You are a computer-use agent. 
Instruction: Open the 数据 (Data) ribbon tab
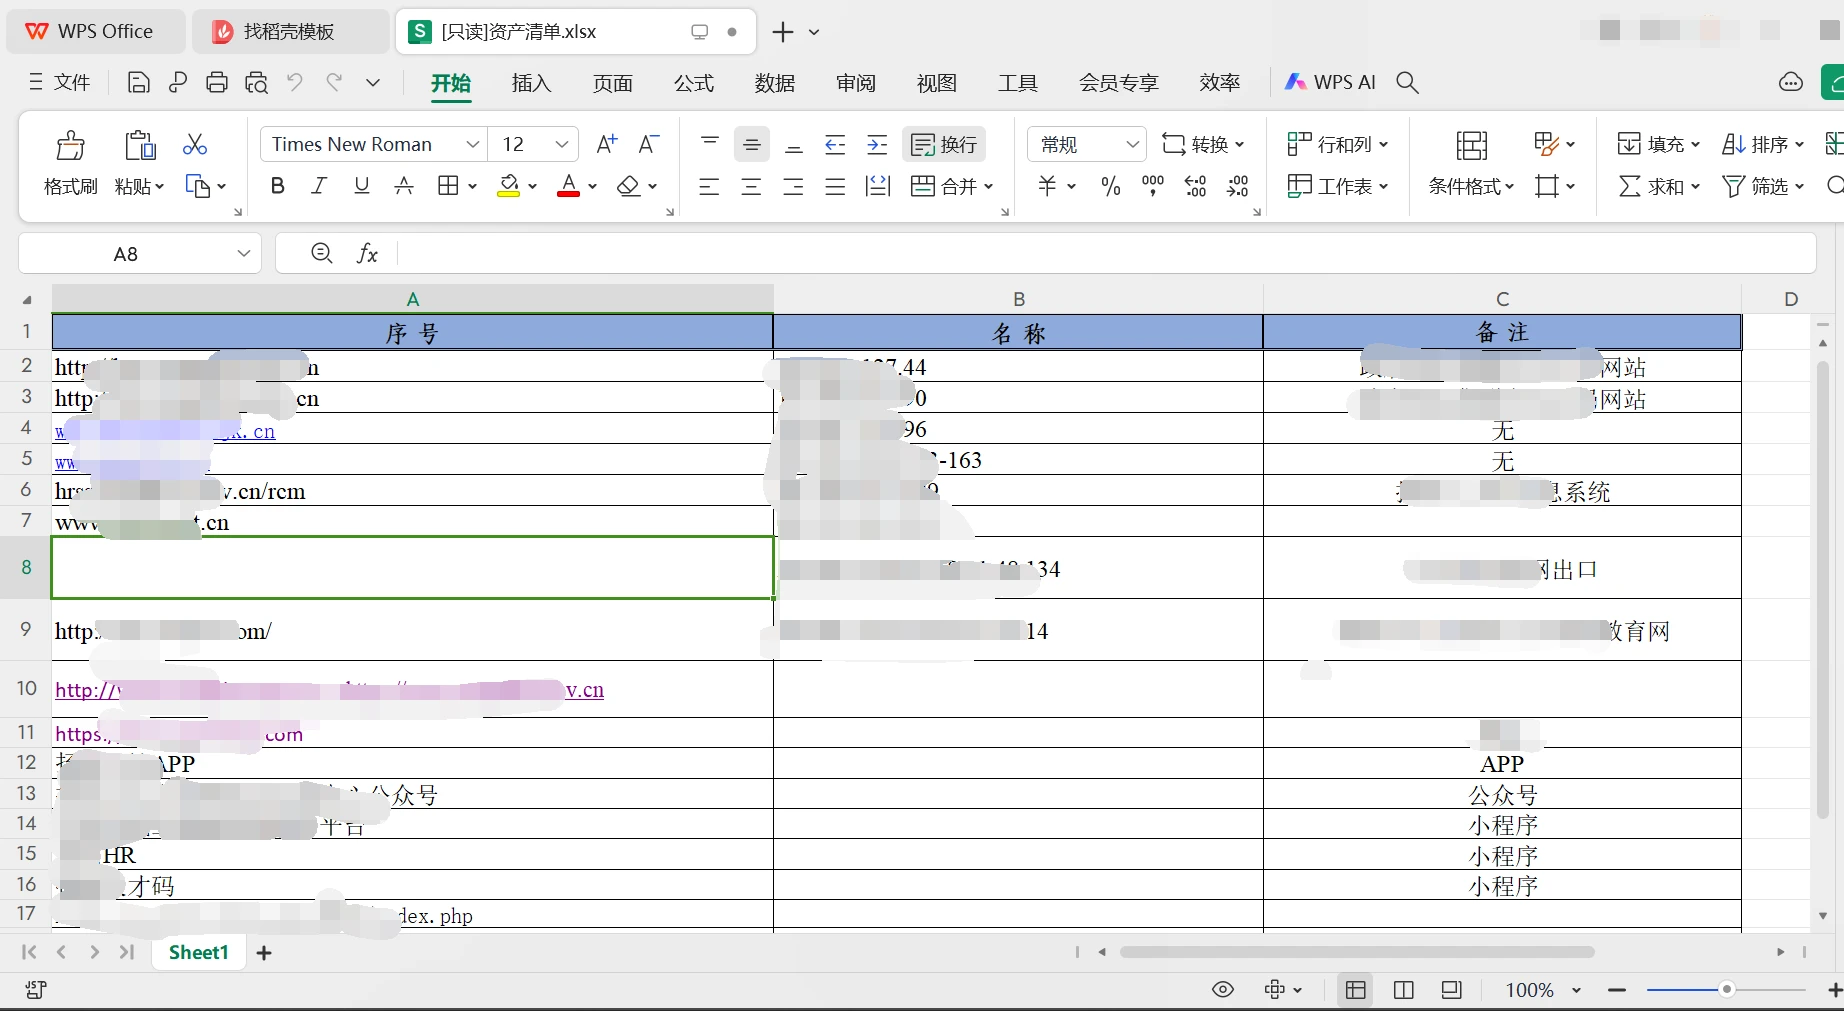click(x=774, y=83)
